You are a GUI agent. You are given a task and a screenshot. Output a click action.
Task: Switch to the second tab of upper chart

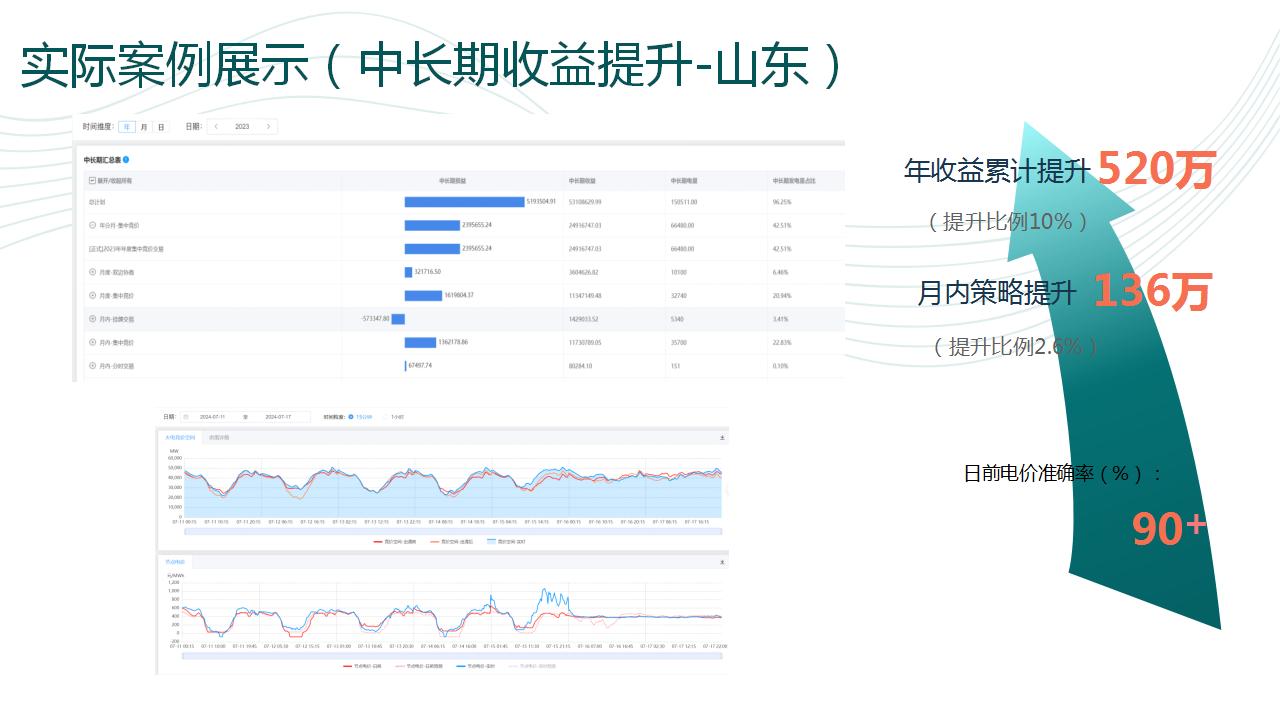pos(219,438)
